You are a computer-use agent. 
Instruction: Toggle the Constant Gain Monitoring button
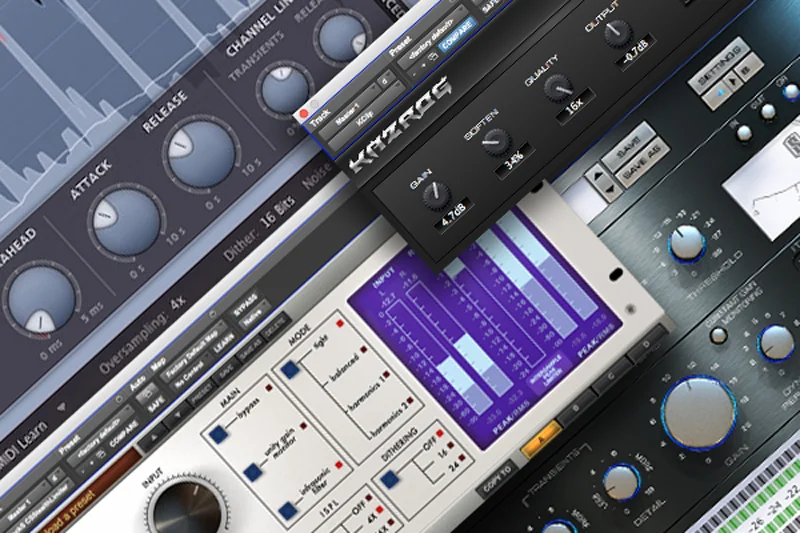[x=718, y=335]
